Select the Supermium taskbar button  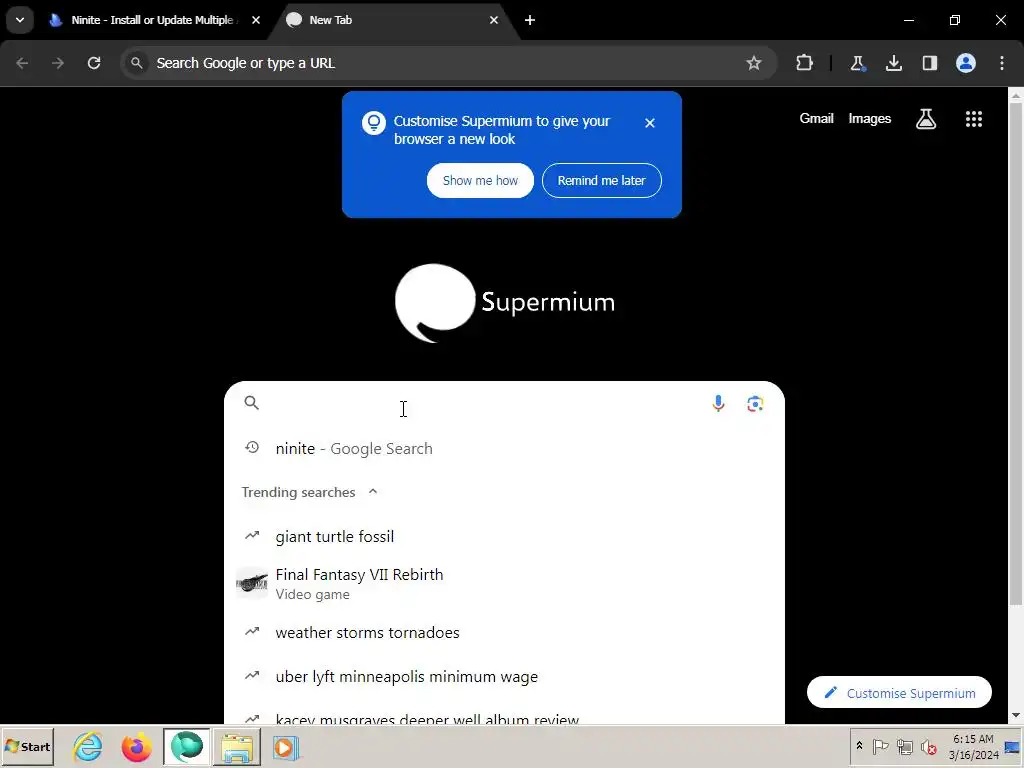point(187,747)
